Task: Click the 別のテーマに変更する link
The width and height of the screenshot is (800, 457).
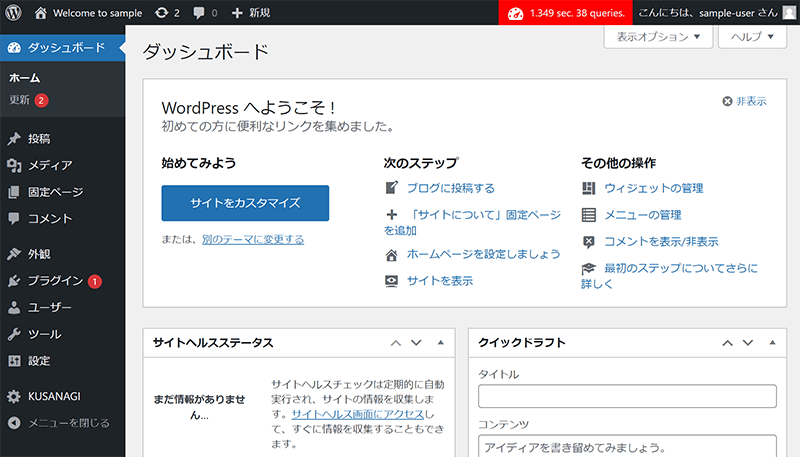Action: coord(252,240)
